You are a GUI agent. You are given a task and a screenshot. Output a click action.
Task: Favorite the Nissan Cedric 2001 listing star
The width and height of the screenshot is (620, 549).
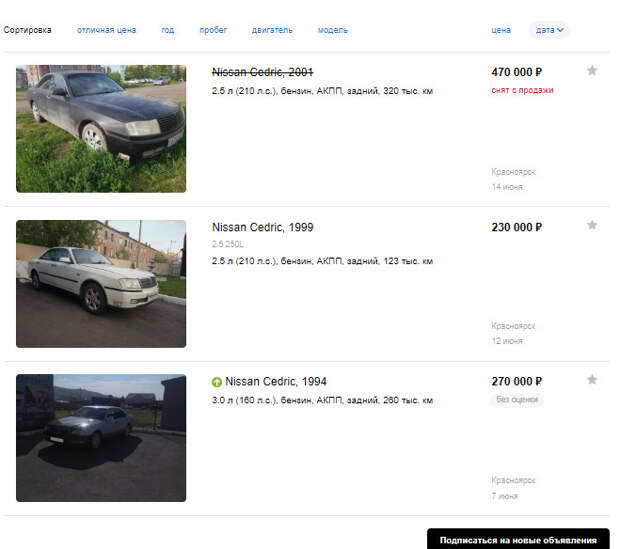pyautogui.click(x=592, y=70)
